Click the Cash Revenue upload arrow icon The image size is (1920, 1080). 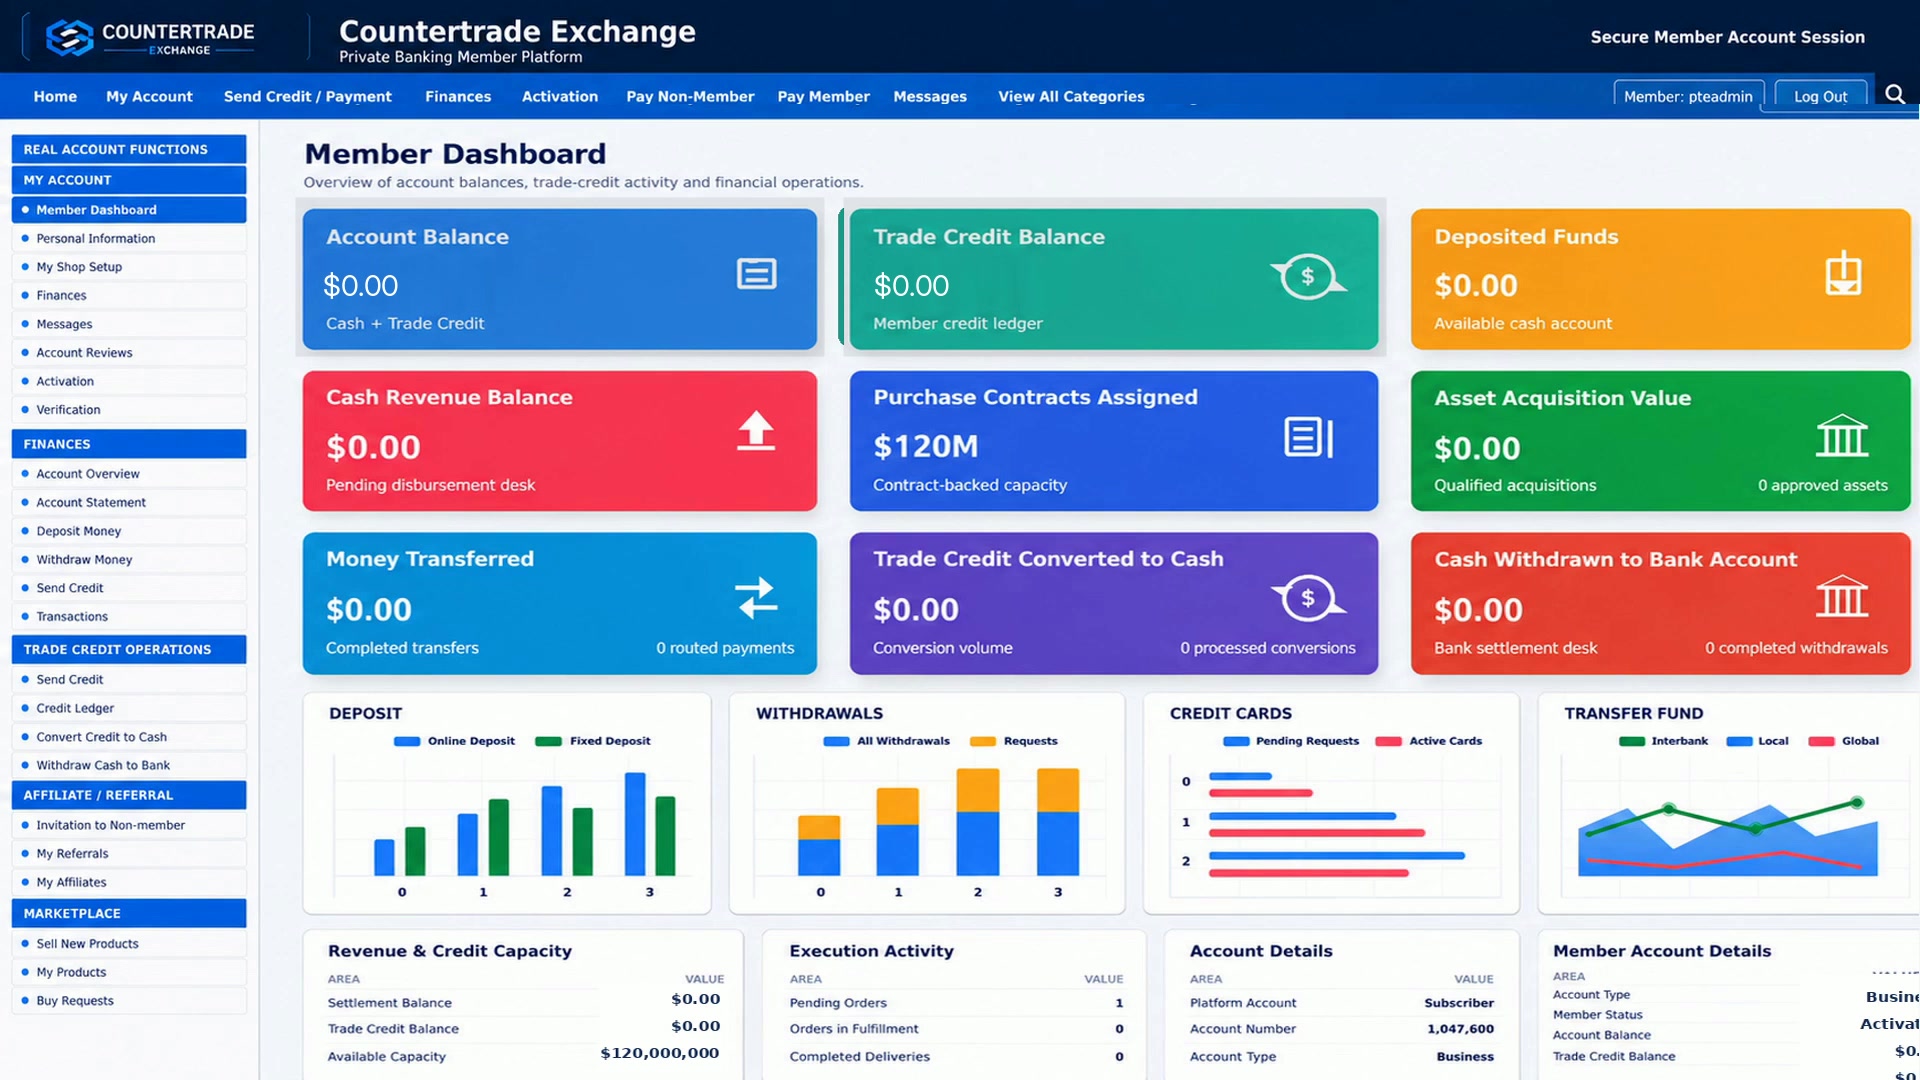(x=756, y=431)
